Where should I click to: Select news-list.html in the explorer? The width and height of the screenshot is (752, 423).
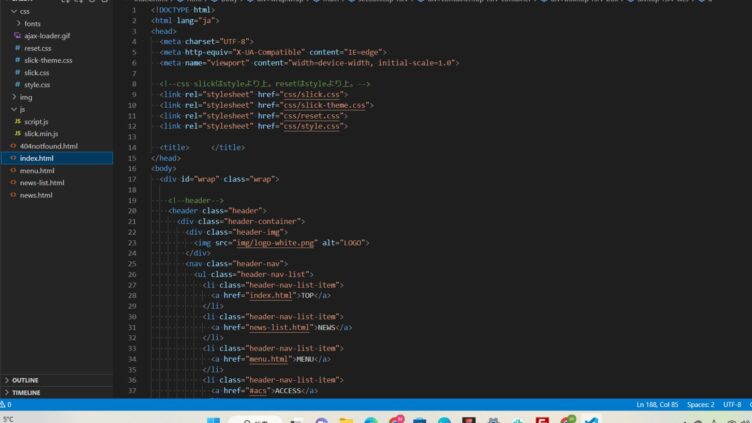pyautogui.click(x=42, y=183)
